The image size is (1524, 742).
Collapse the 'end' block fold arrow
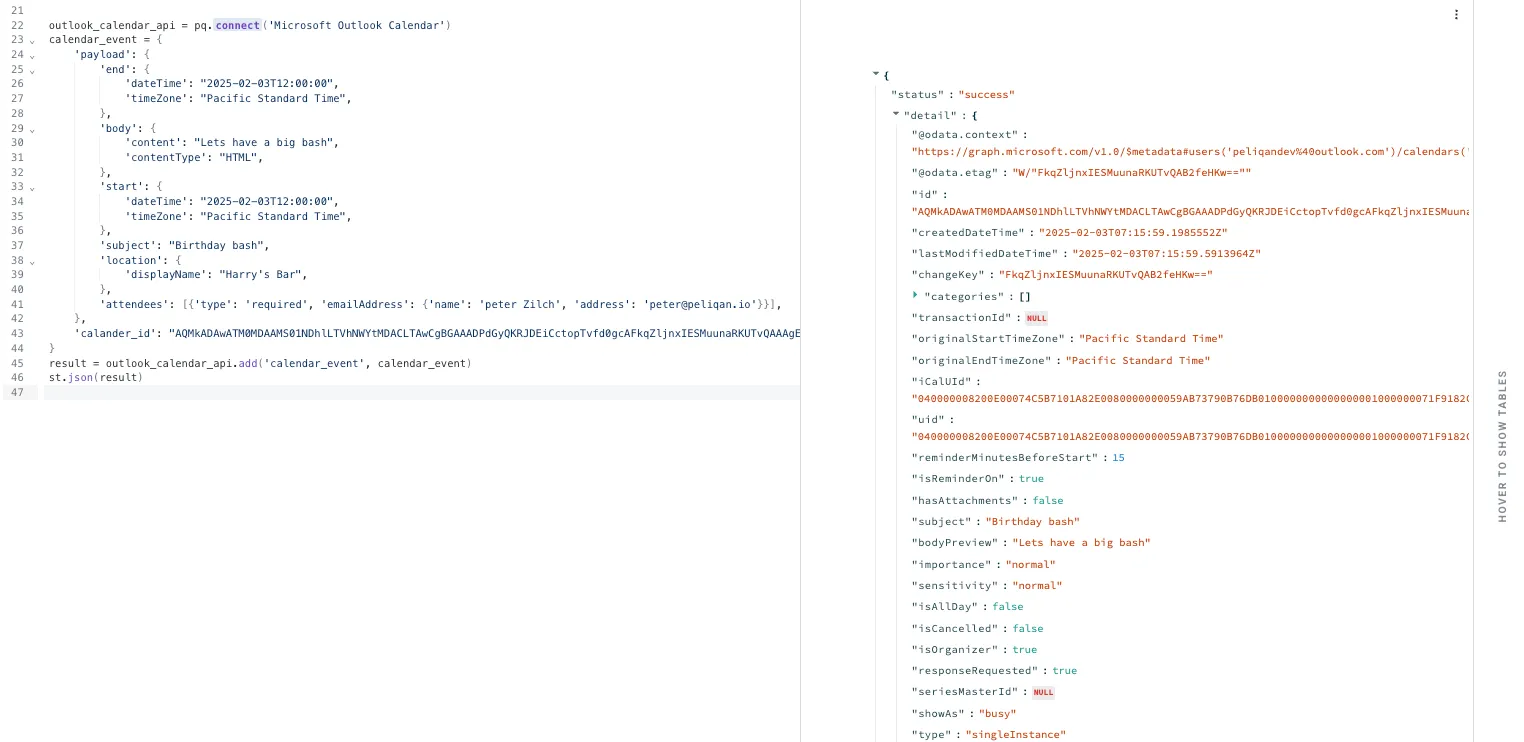click(x=32, y=70)
